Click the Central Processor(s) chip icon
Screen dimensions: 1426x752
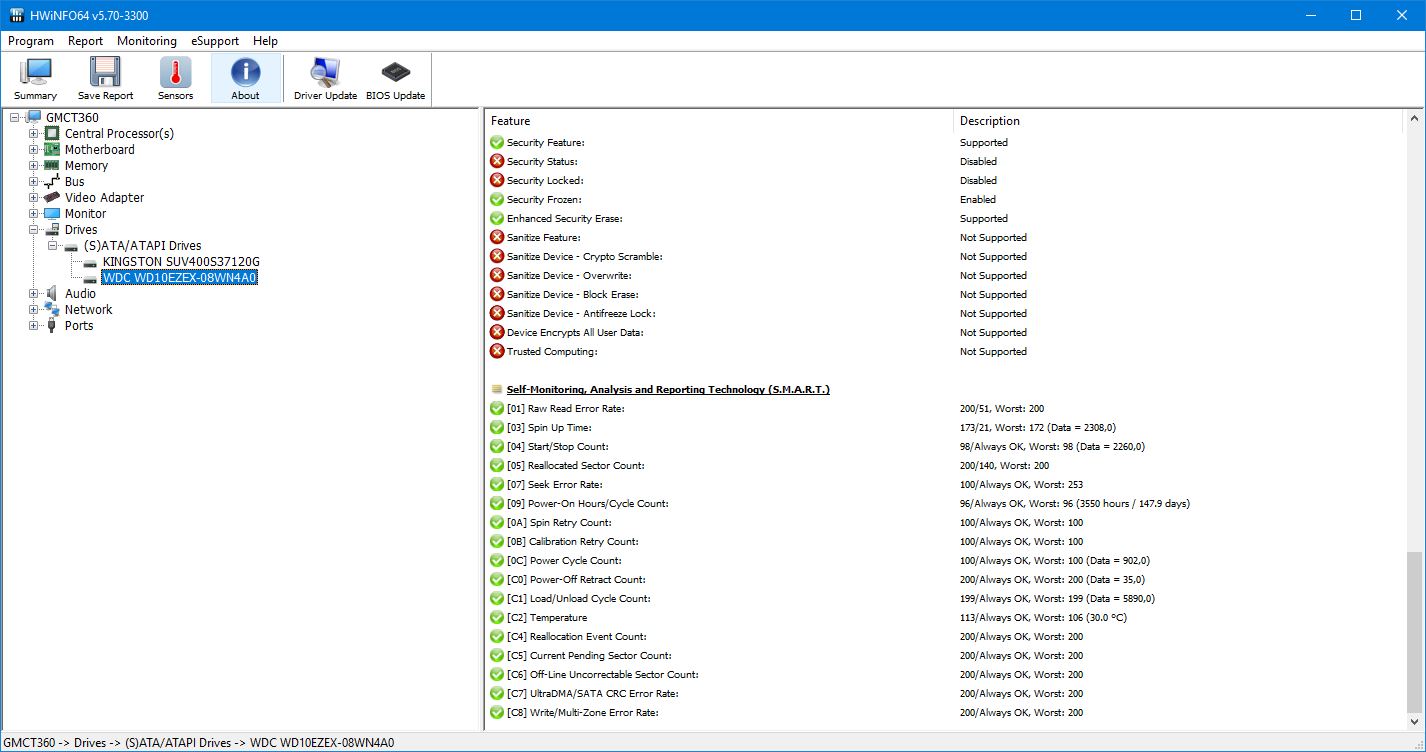(53, 134)
